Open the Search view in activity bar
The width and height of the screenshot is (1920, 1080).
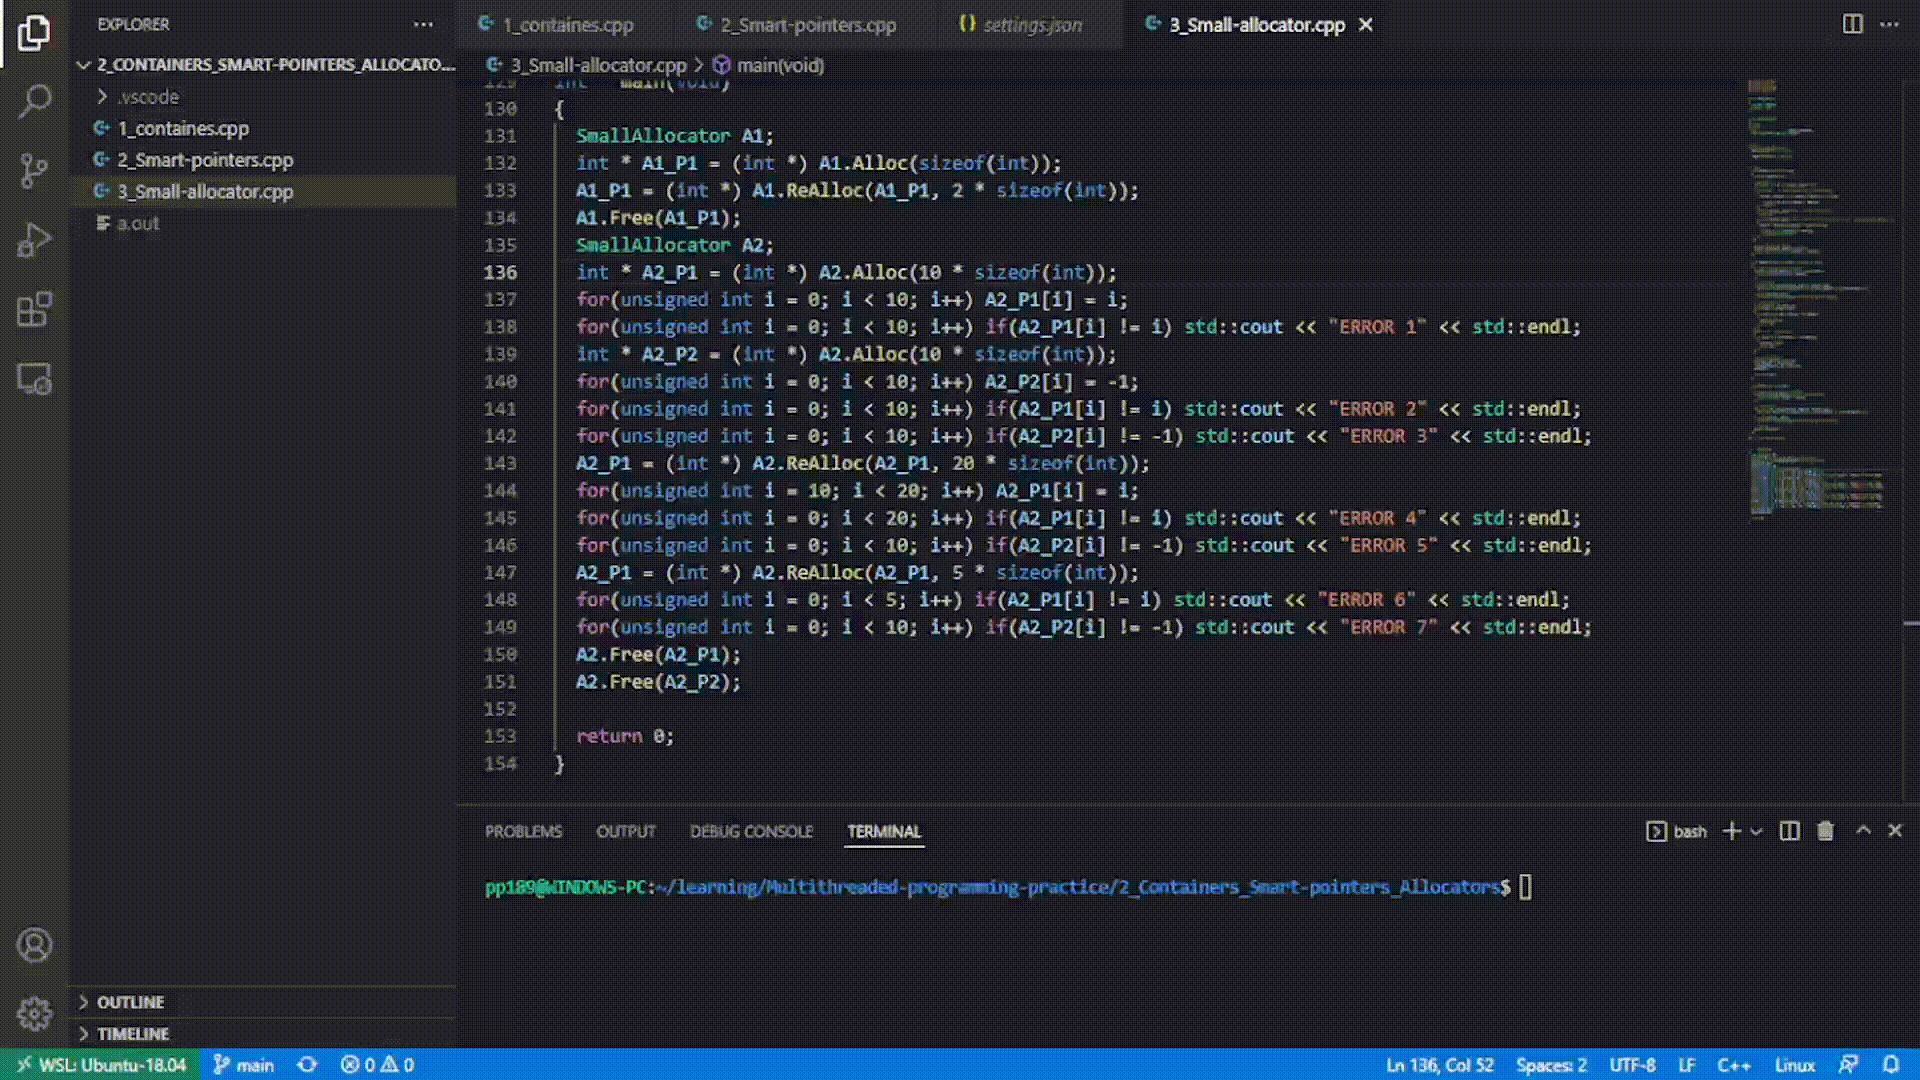(x=34, y=100)
